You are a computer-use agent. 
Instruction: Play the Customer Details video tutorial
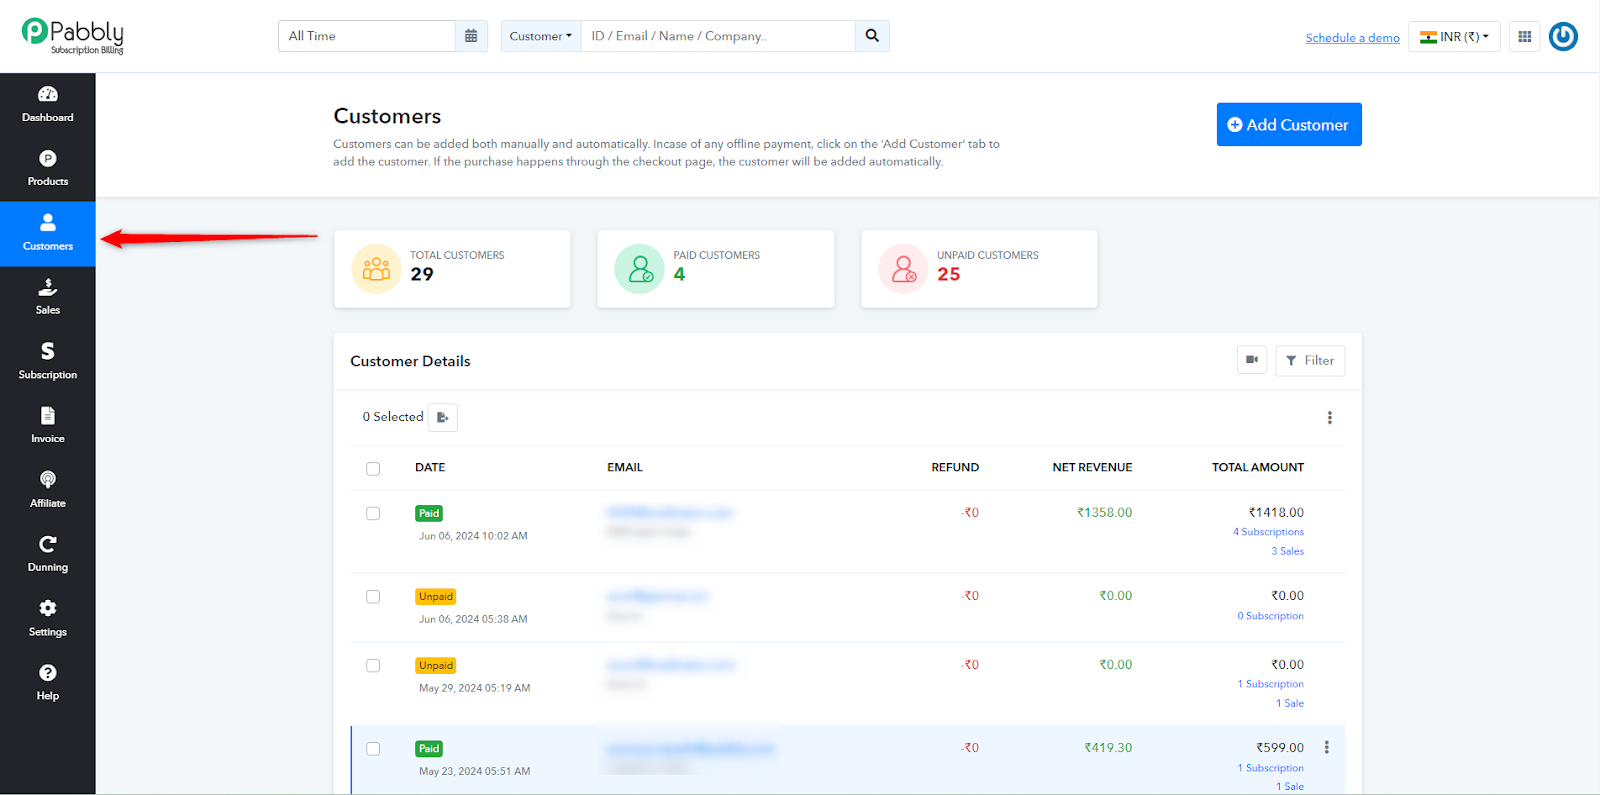click(1252, 360)
